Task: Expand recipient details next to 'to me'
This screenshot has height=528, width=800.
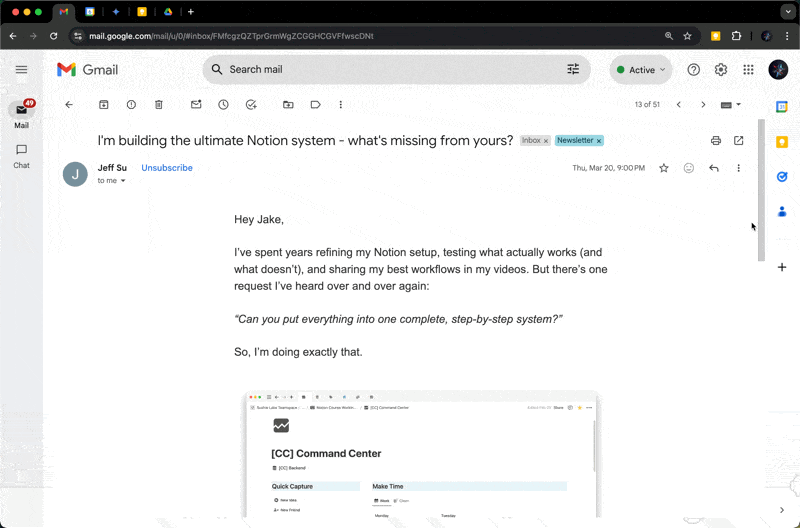Action: [x=123, y=181]
